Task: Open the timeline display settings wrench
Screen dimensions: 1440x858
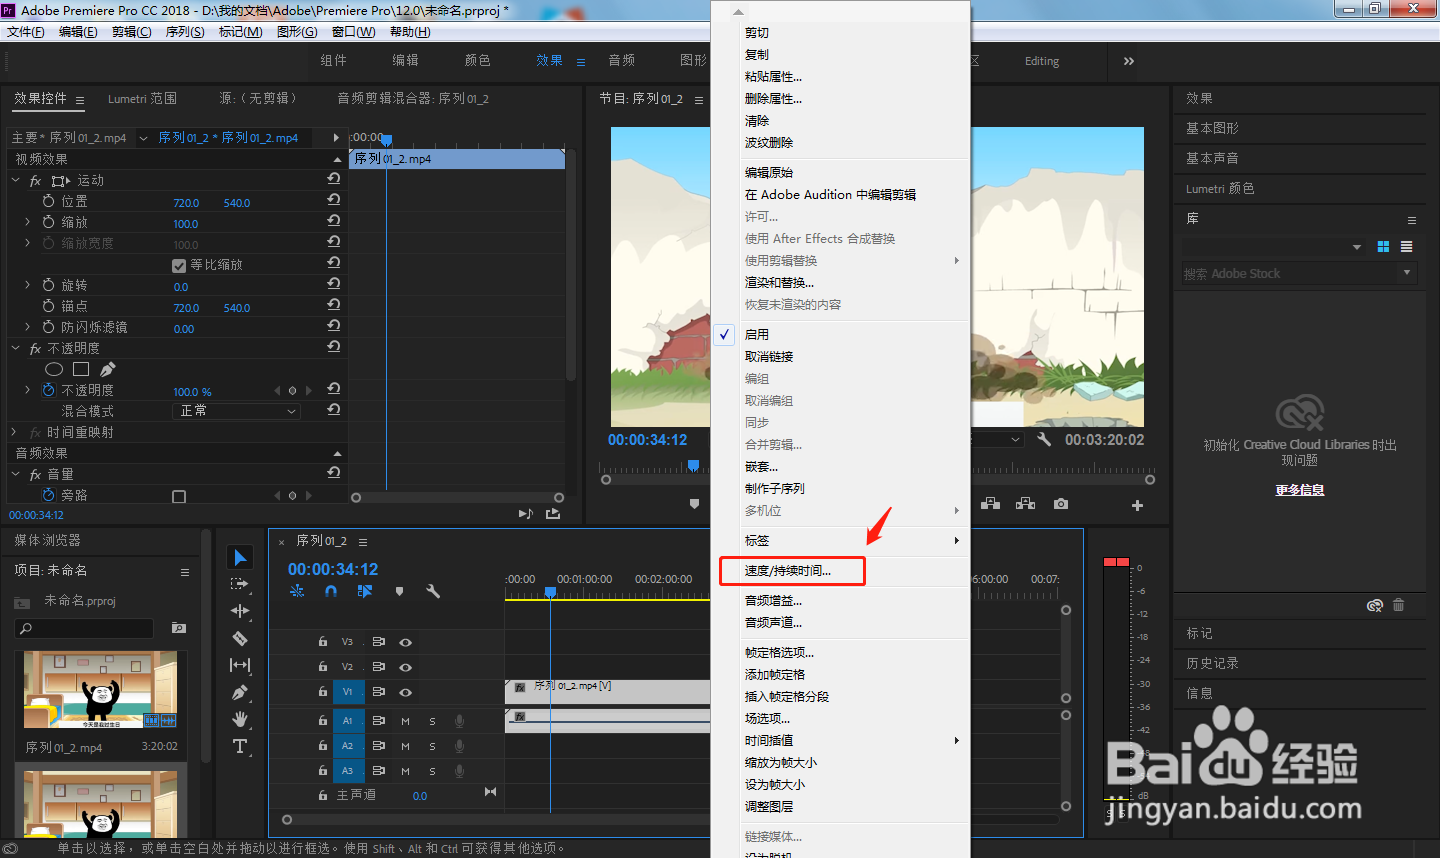Action: 433,591
